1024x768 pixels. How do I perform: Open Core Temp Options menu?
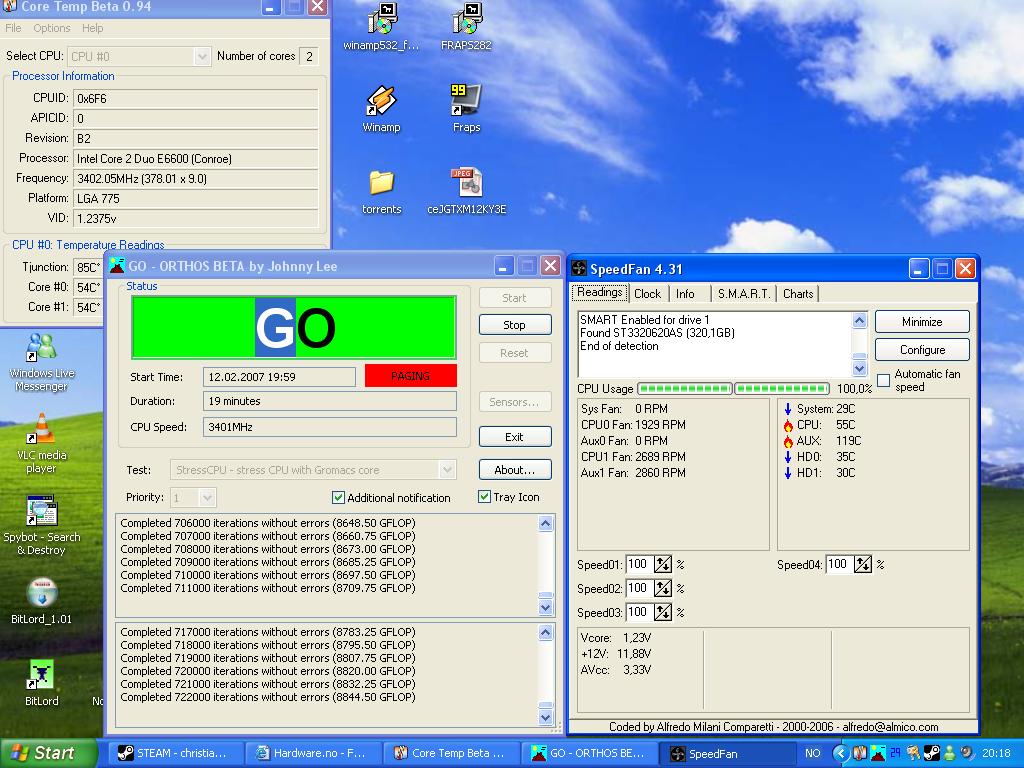tap(52, 28)
